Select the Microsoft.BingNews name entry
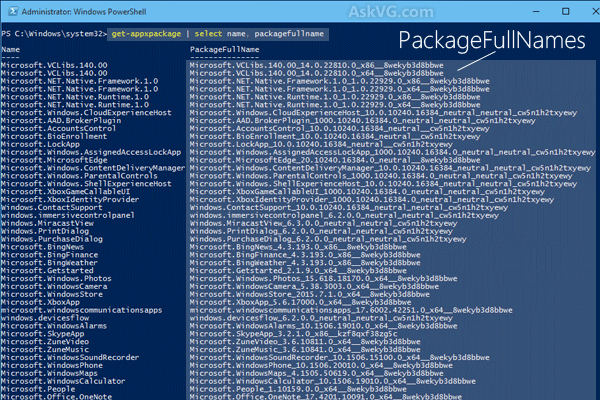Screen dimensions: 600x400 (42, 244)
